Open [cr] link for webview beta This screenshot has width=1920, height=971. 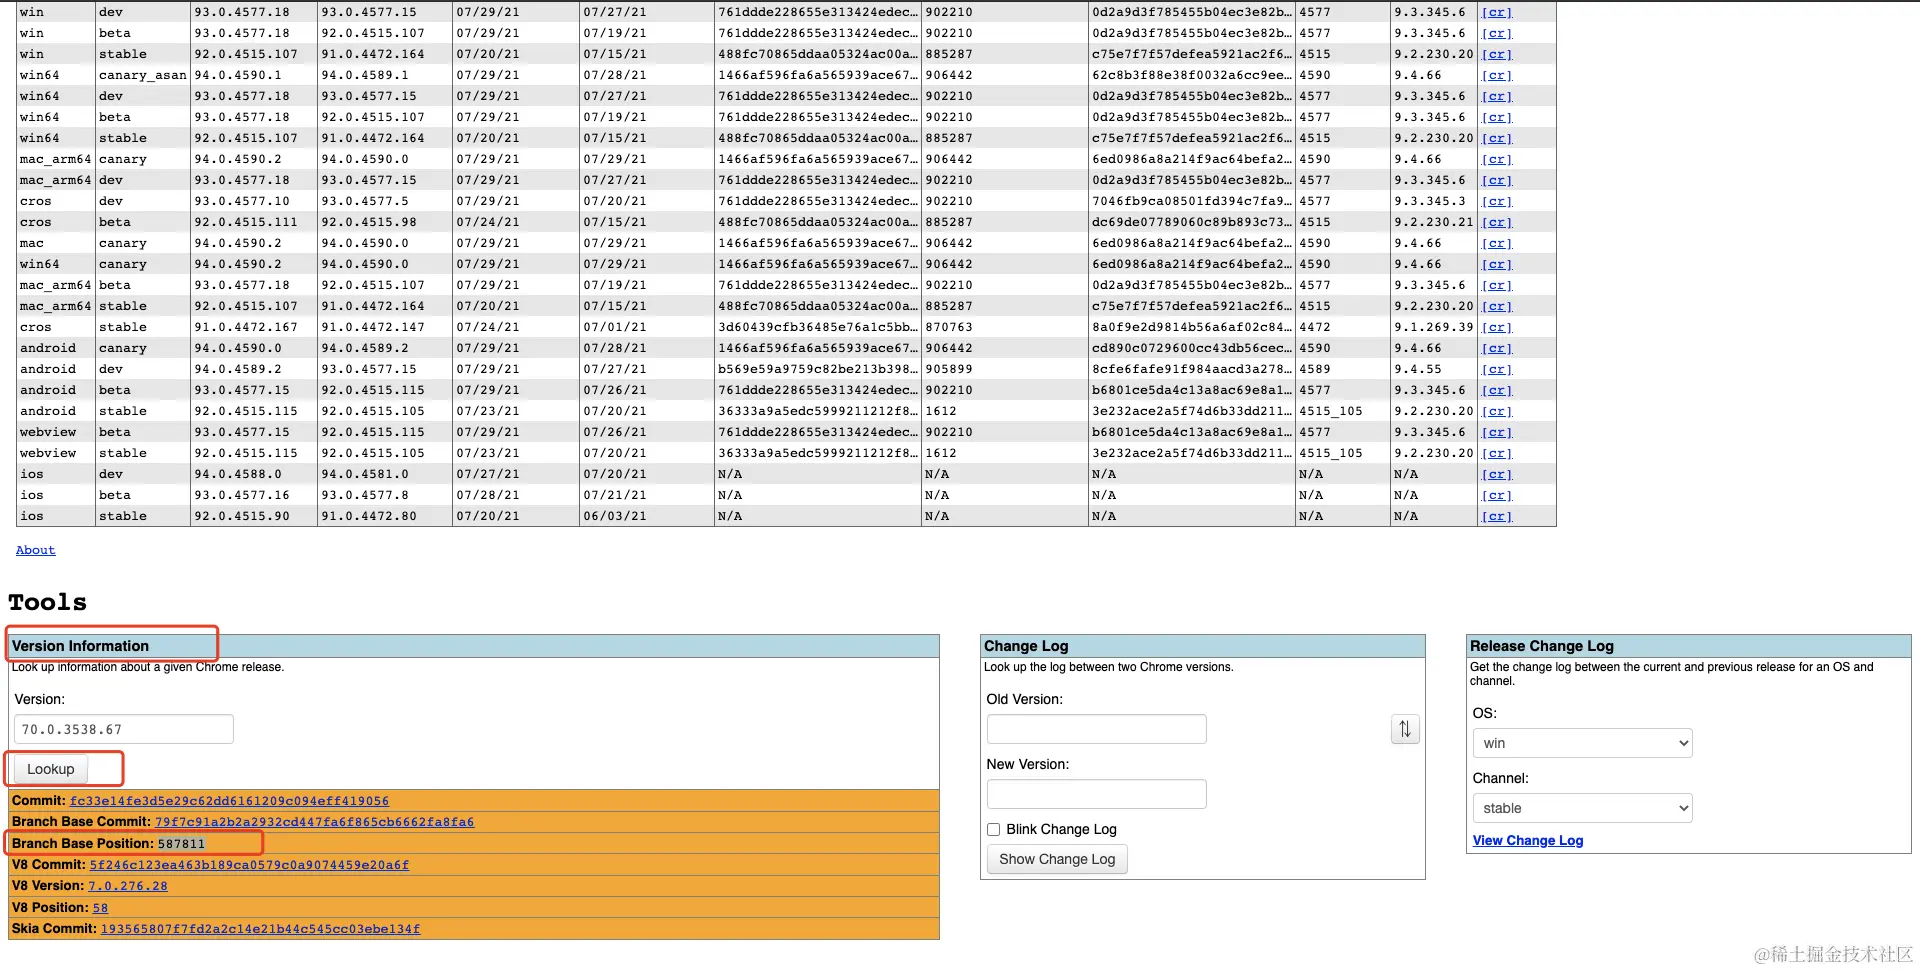pos(1497,432)
